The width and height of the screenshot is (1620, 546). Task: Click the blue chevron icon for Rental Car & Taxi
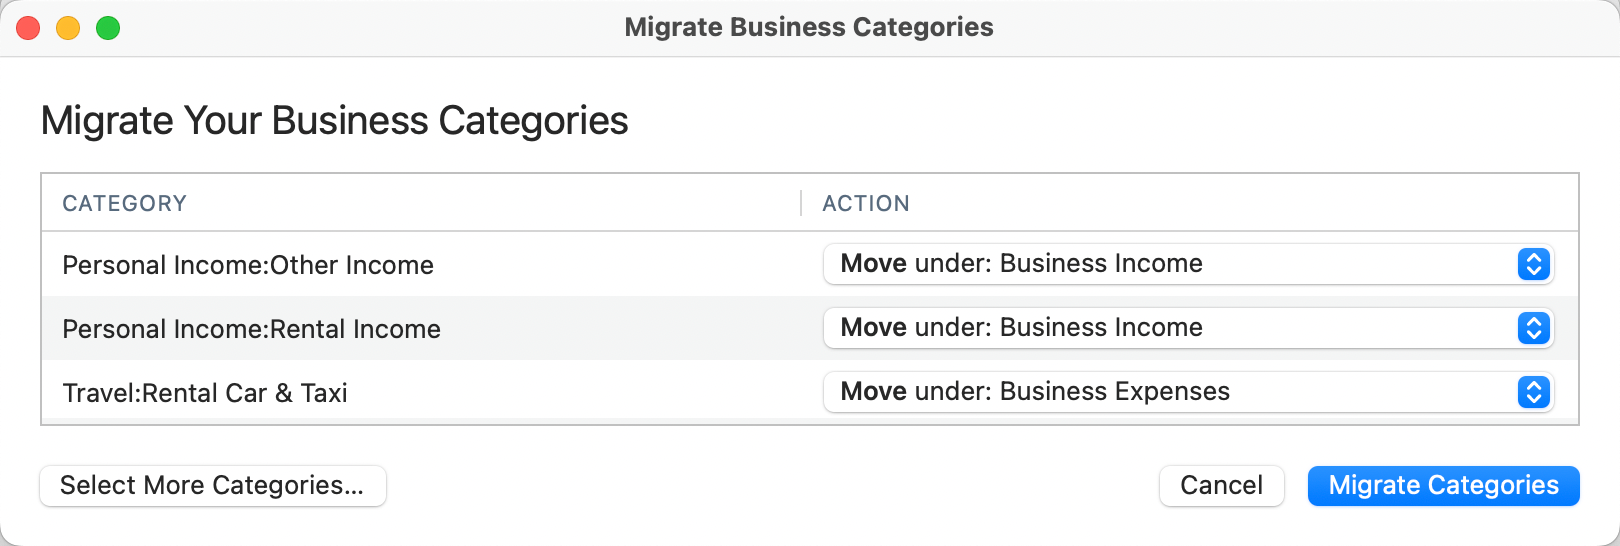[1533, 392]
